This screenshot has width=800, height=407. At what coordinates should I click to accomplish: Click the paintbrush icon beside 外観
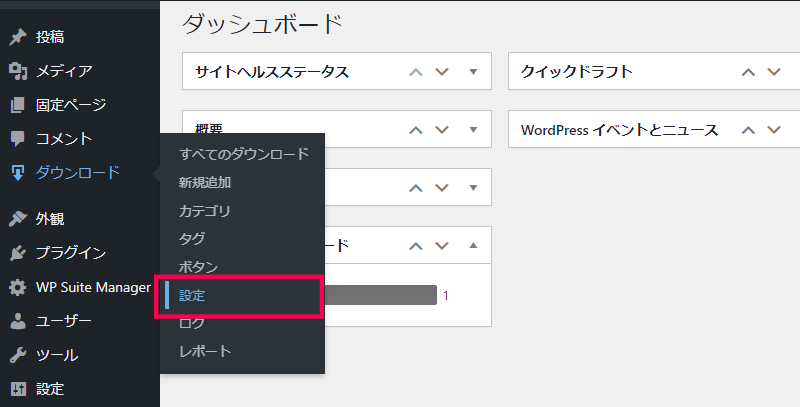(x=17, y=219)
